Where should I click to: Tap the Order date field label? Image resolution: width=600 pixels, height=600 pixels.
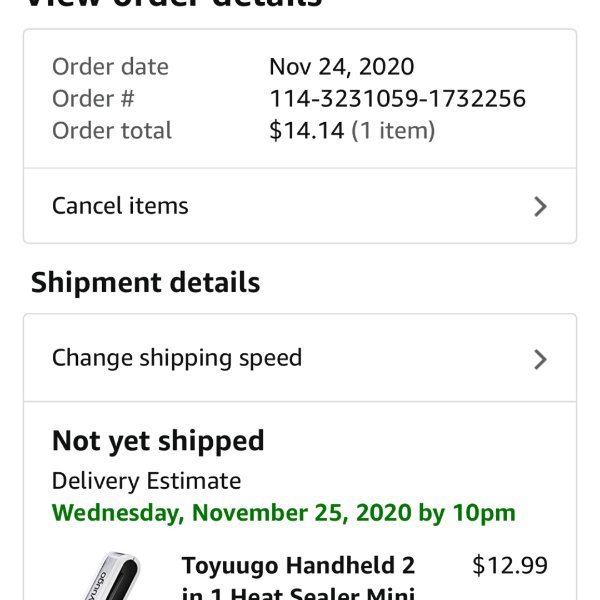pyautogui.click(x=110, y=67)
